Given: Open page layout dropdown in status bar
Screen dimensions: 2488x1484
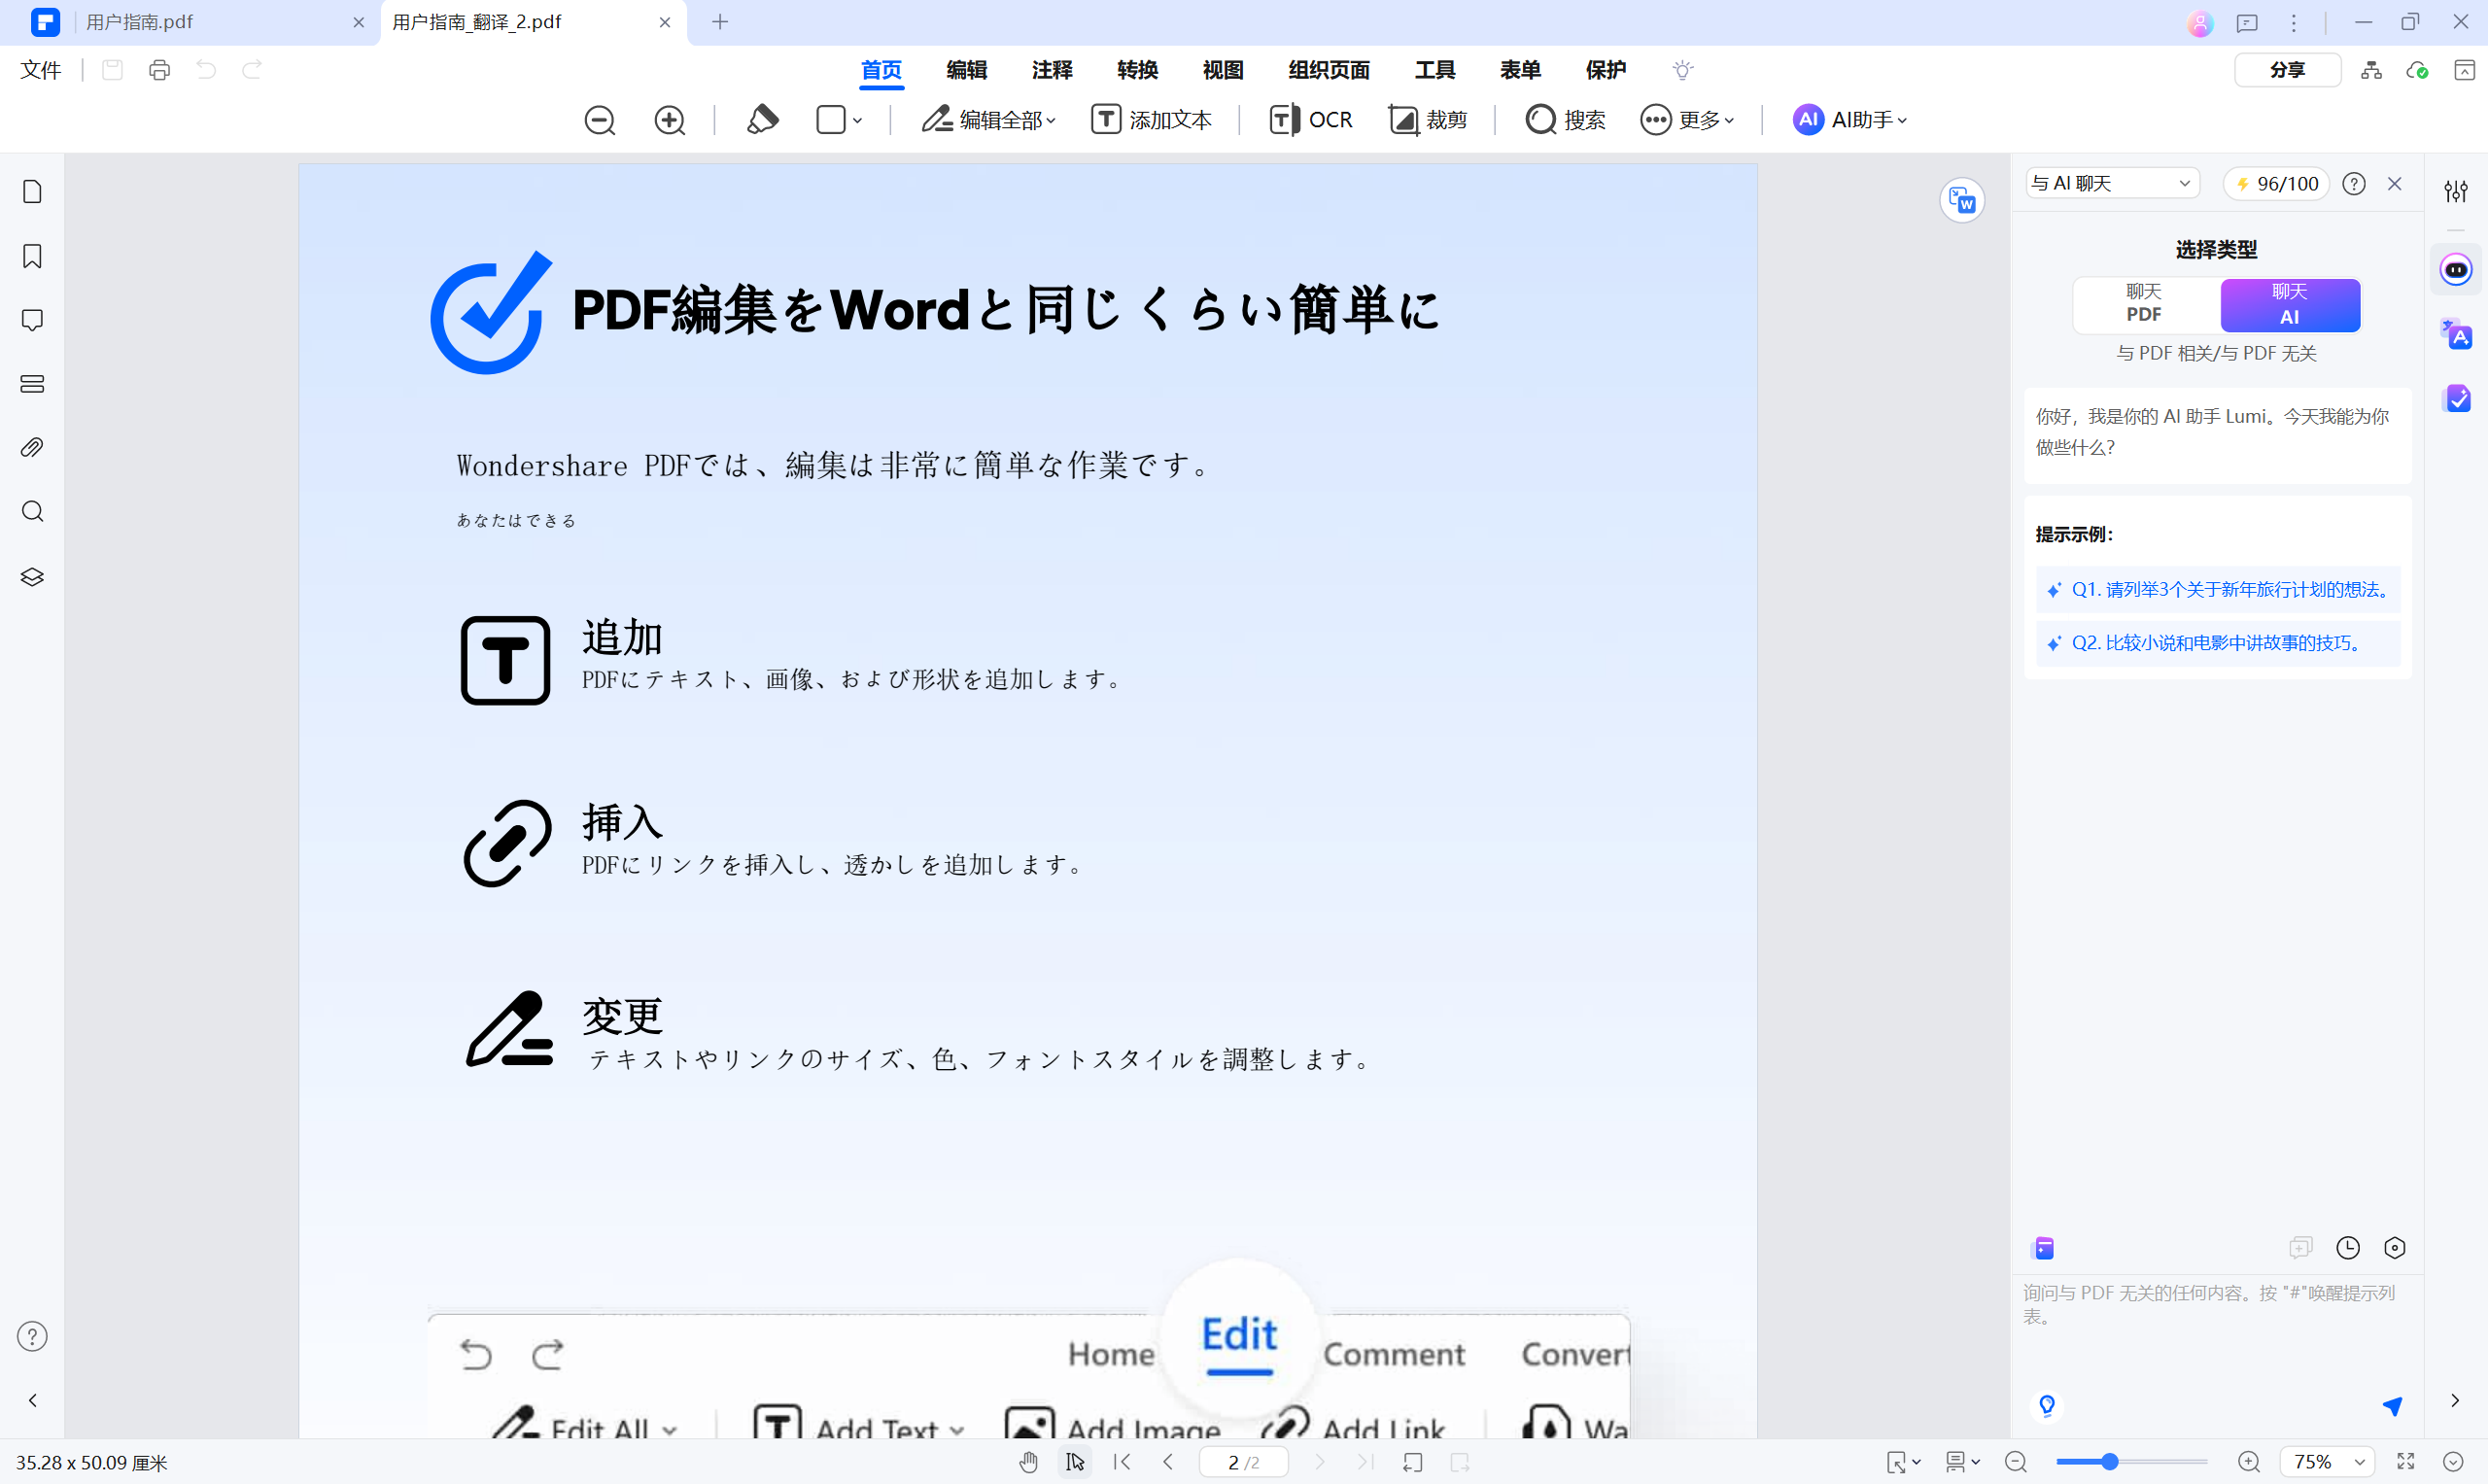Looking at the screenshot, I should 1962,1462.
